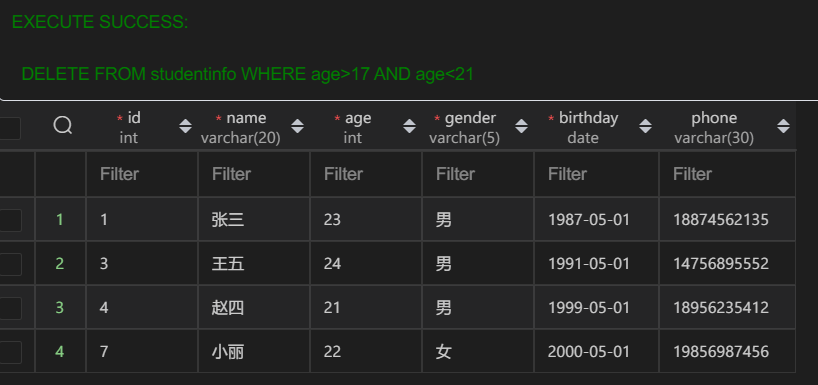Check the row checkbox for 小丽
818x385 pixels.
click(x=10, y=352)
